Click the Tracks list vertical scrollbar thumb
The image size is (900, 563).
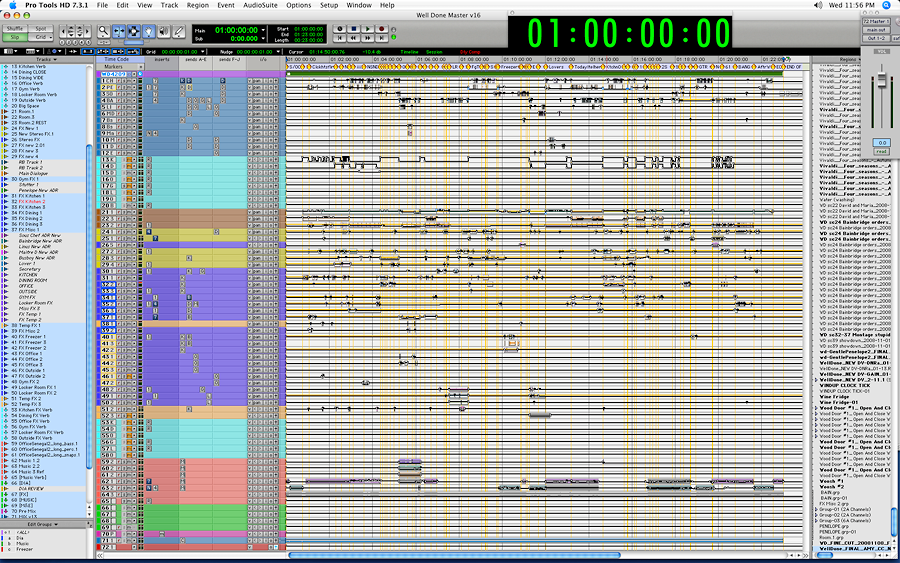tap(89, 307)
